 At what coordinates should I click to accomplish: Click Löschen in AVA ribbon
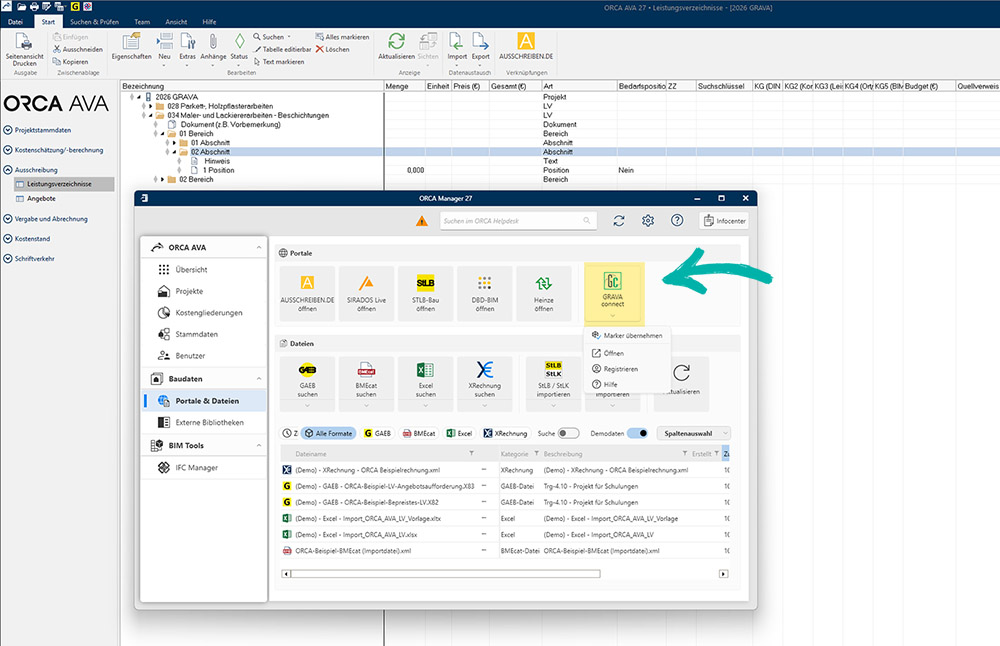pyautogui.click(x=332, y=49)
